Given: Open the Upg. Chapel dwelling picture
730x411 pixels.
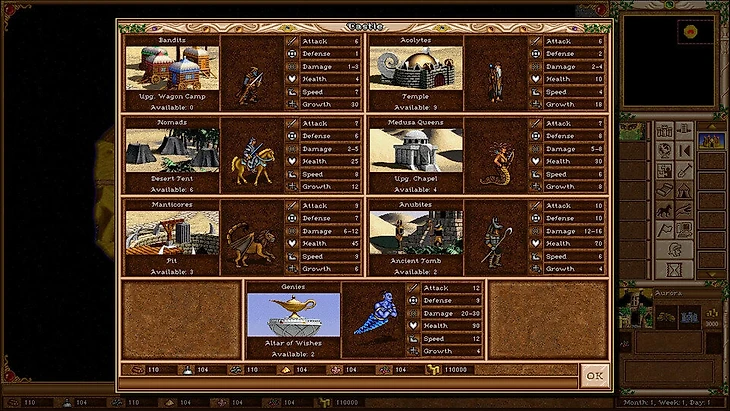Looking at the screenshot, I should [x=415, y=150].
